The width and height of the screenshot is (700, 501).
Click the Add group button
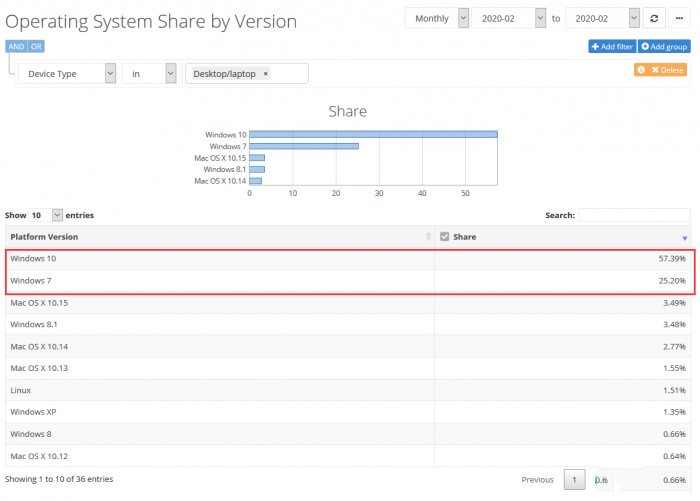pyautogui.click(x=664, y=46)
